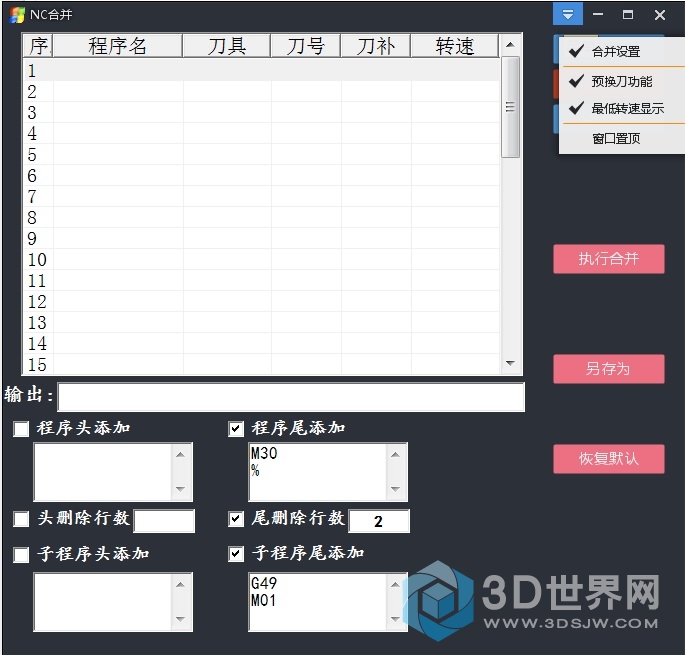Click the M01 line in sub-program tail
Image resolution: width=685 pixels, height=655 pixels.
point(263,600)
